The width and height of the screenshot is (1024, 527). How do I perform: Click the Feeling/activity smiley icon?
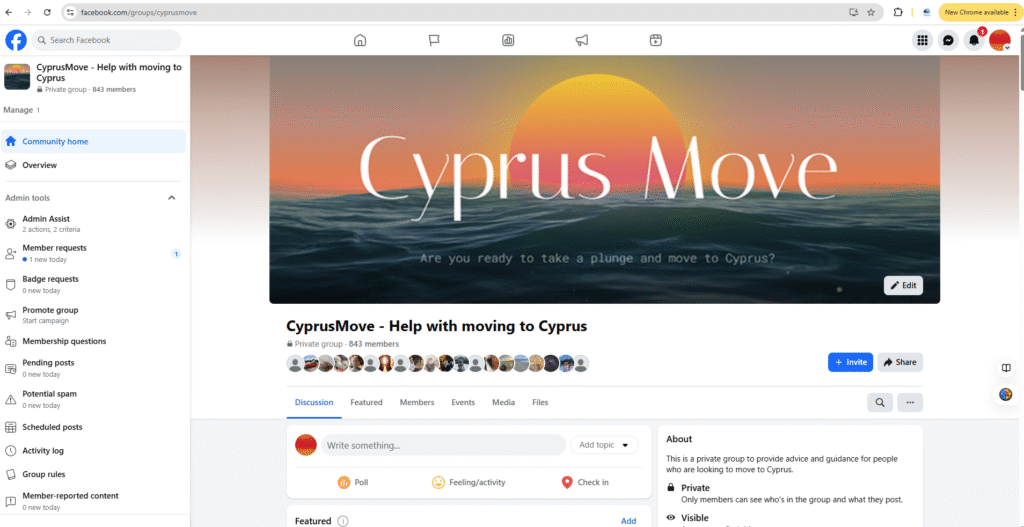[438, 483]
